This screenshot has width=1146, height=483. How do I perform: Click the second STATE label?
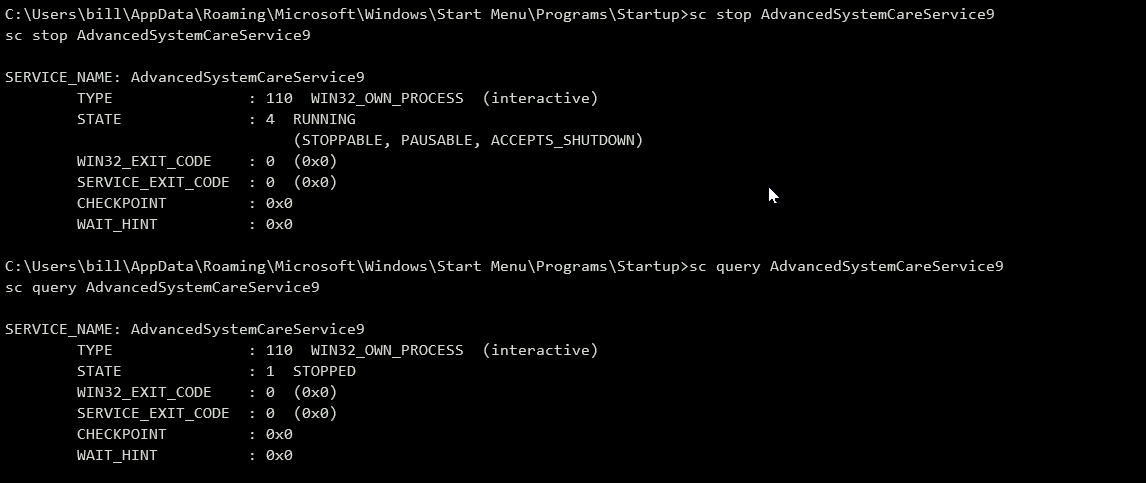tap(99, 371)
